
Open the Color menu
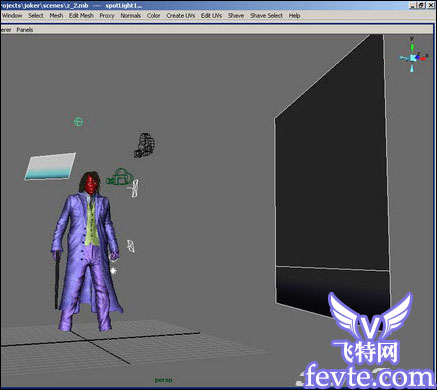pyautogui.click(x=154, y=16)
